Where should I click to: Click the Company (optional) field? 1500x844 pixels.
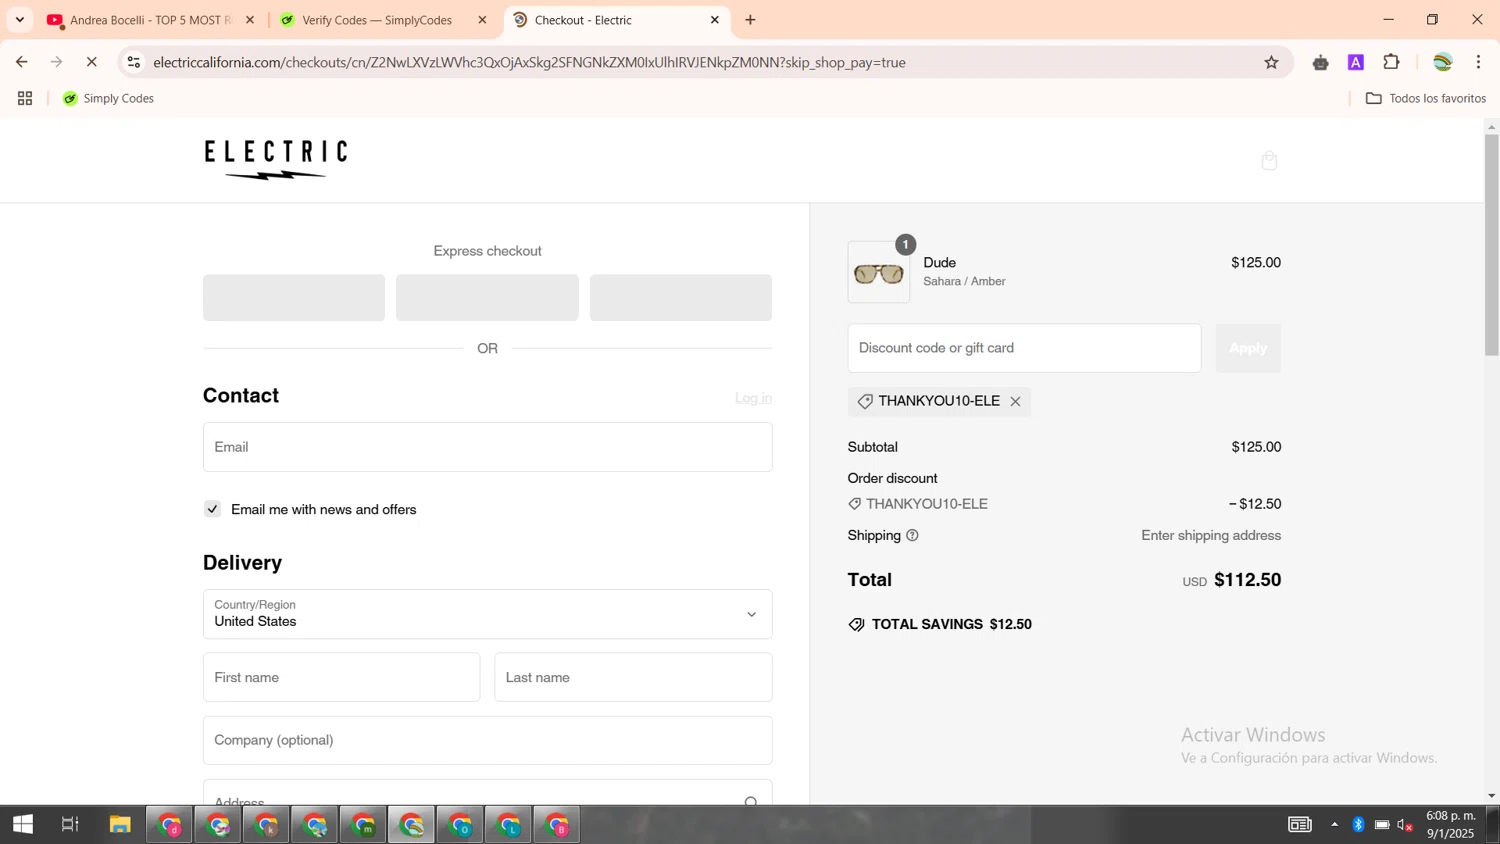[487, 740]
